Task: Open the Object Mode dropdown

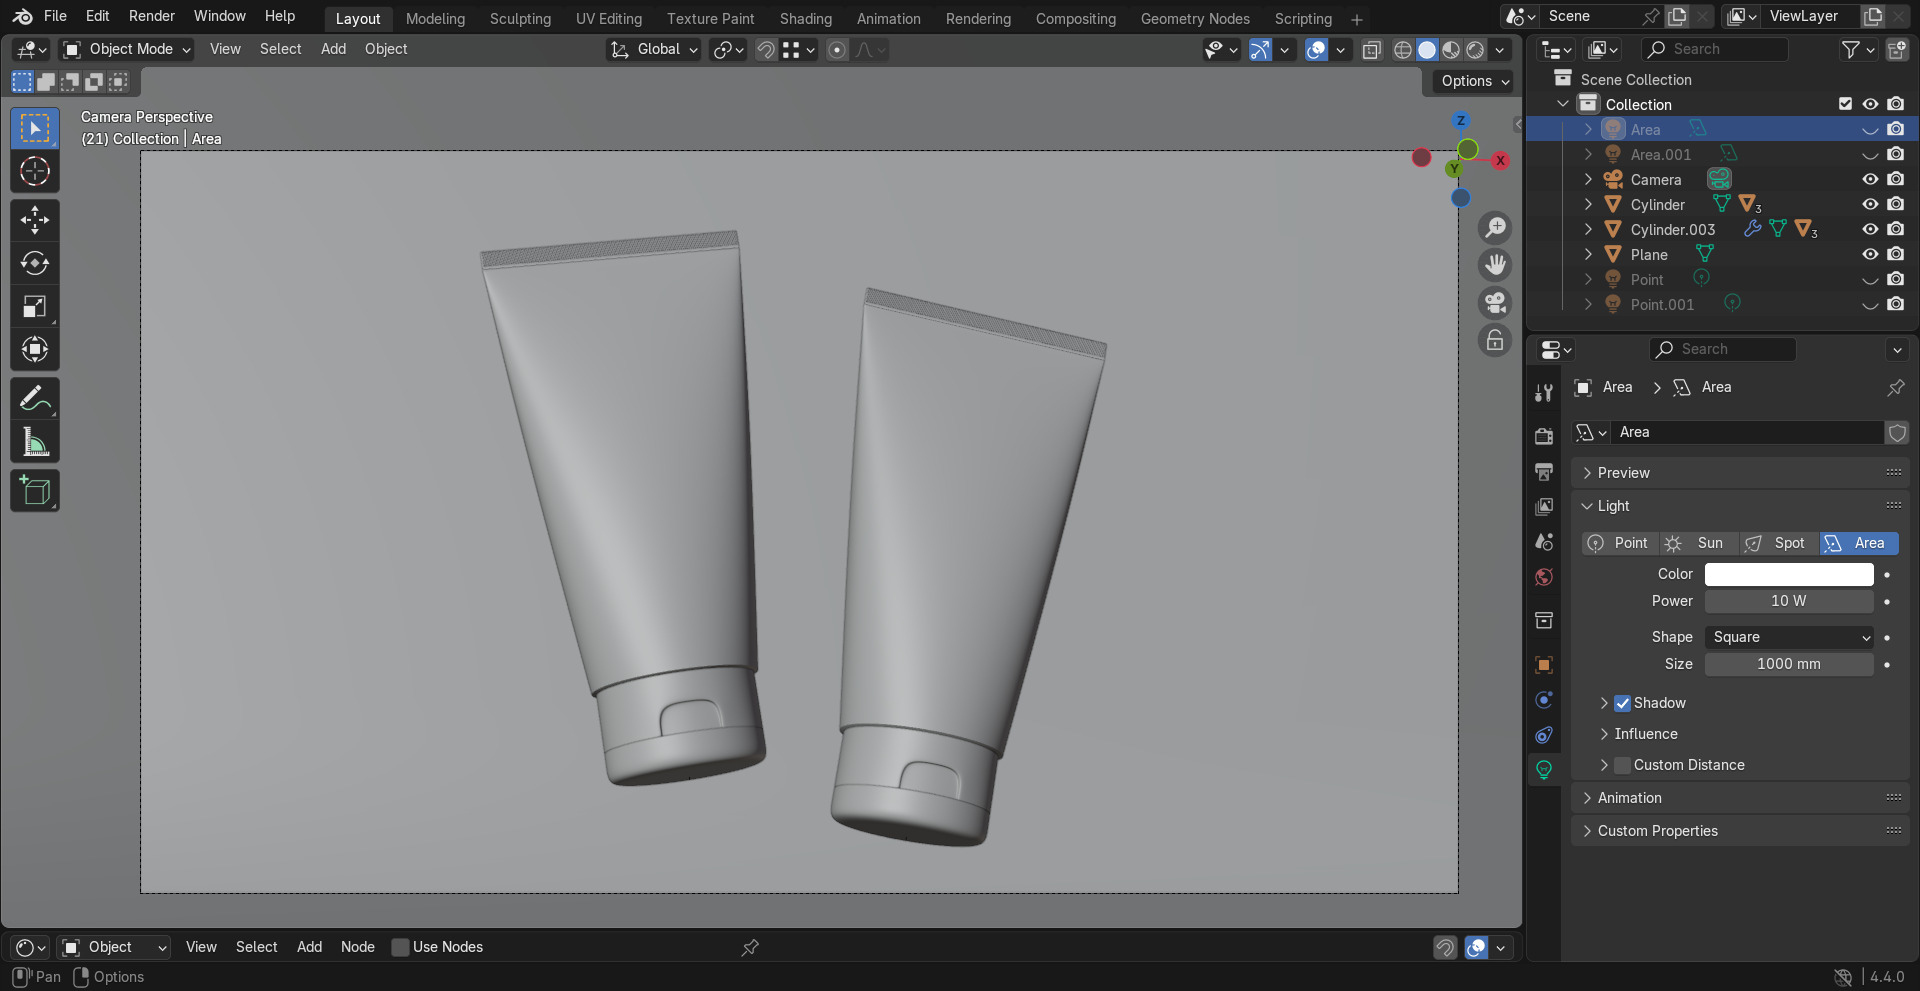Action: [x=126, y=49]
